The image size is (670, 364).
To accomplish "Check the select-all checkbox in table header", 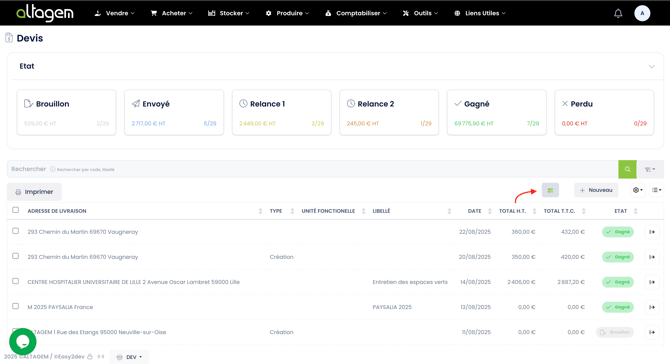I will pyautogui.click(x=16, y=210).
